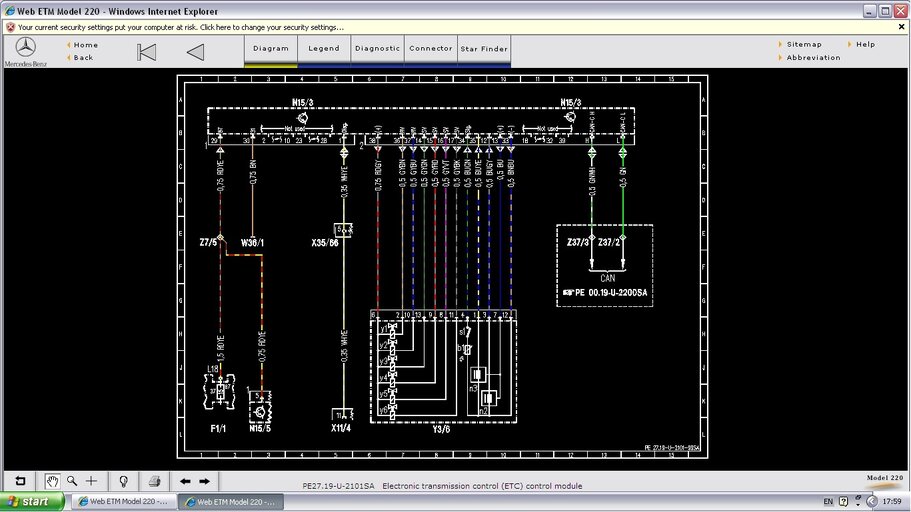The height and width of the screenshot is (512, 911).
Task: Open the Diagram tab
Action: [x=271, y=49]
